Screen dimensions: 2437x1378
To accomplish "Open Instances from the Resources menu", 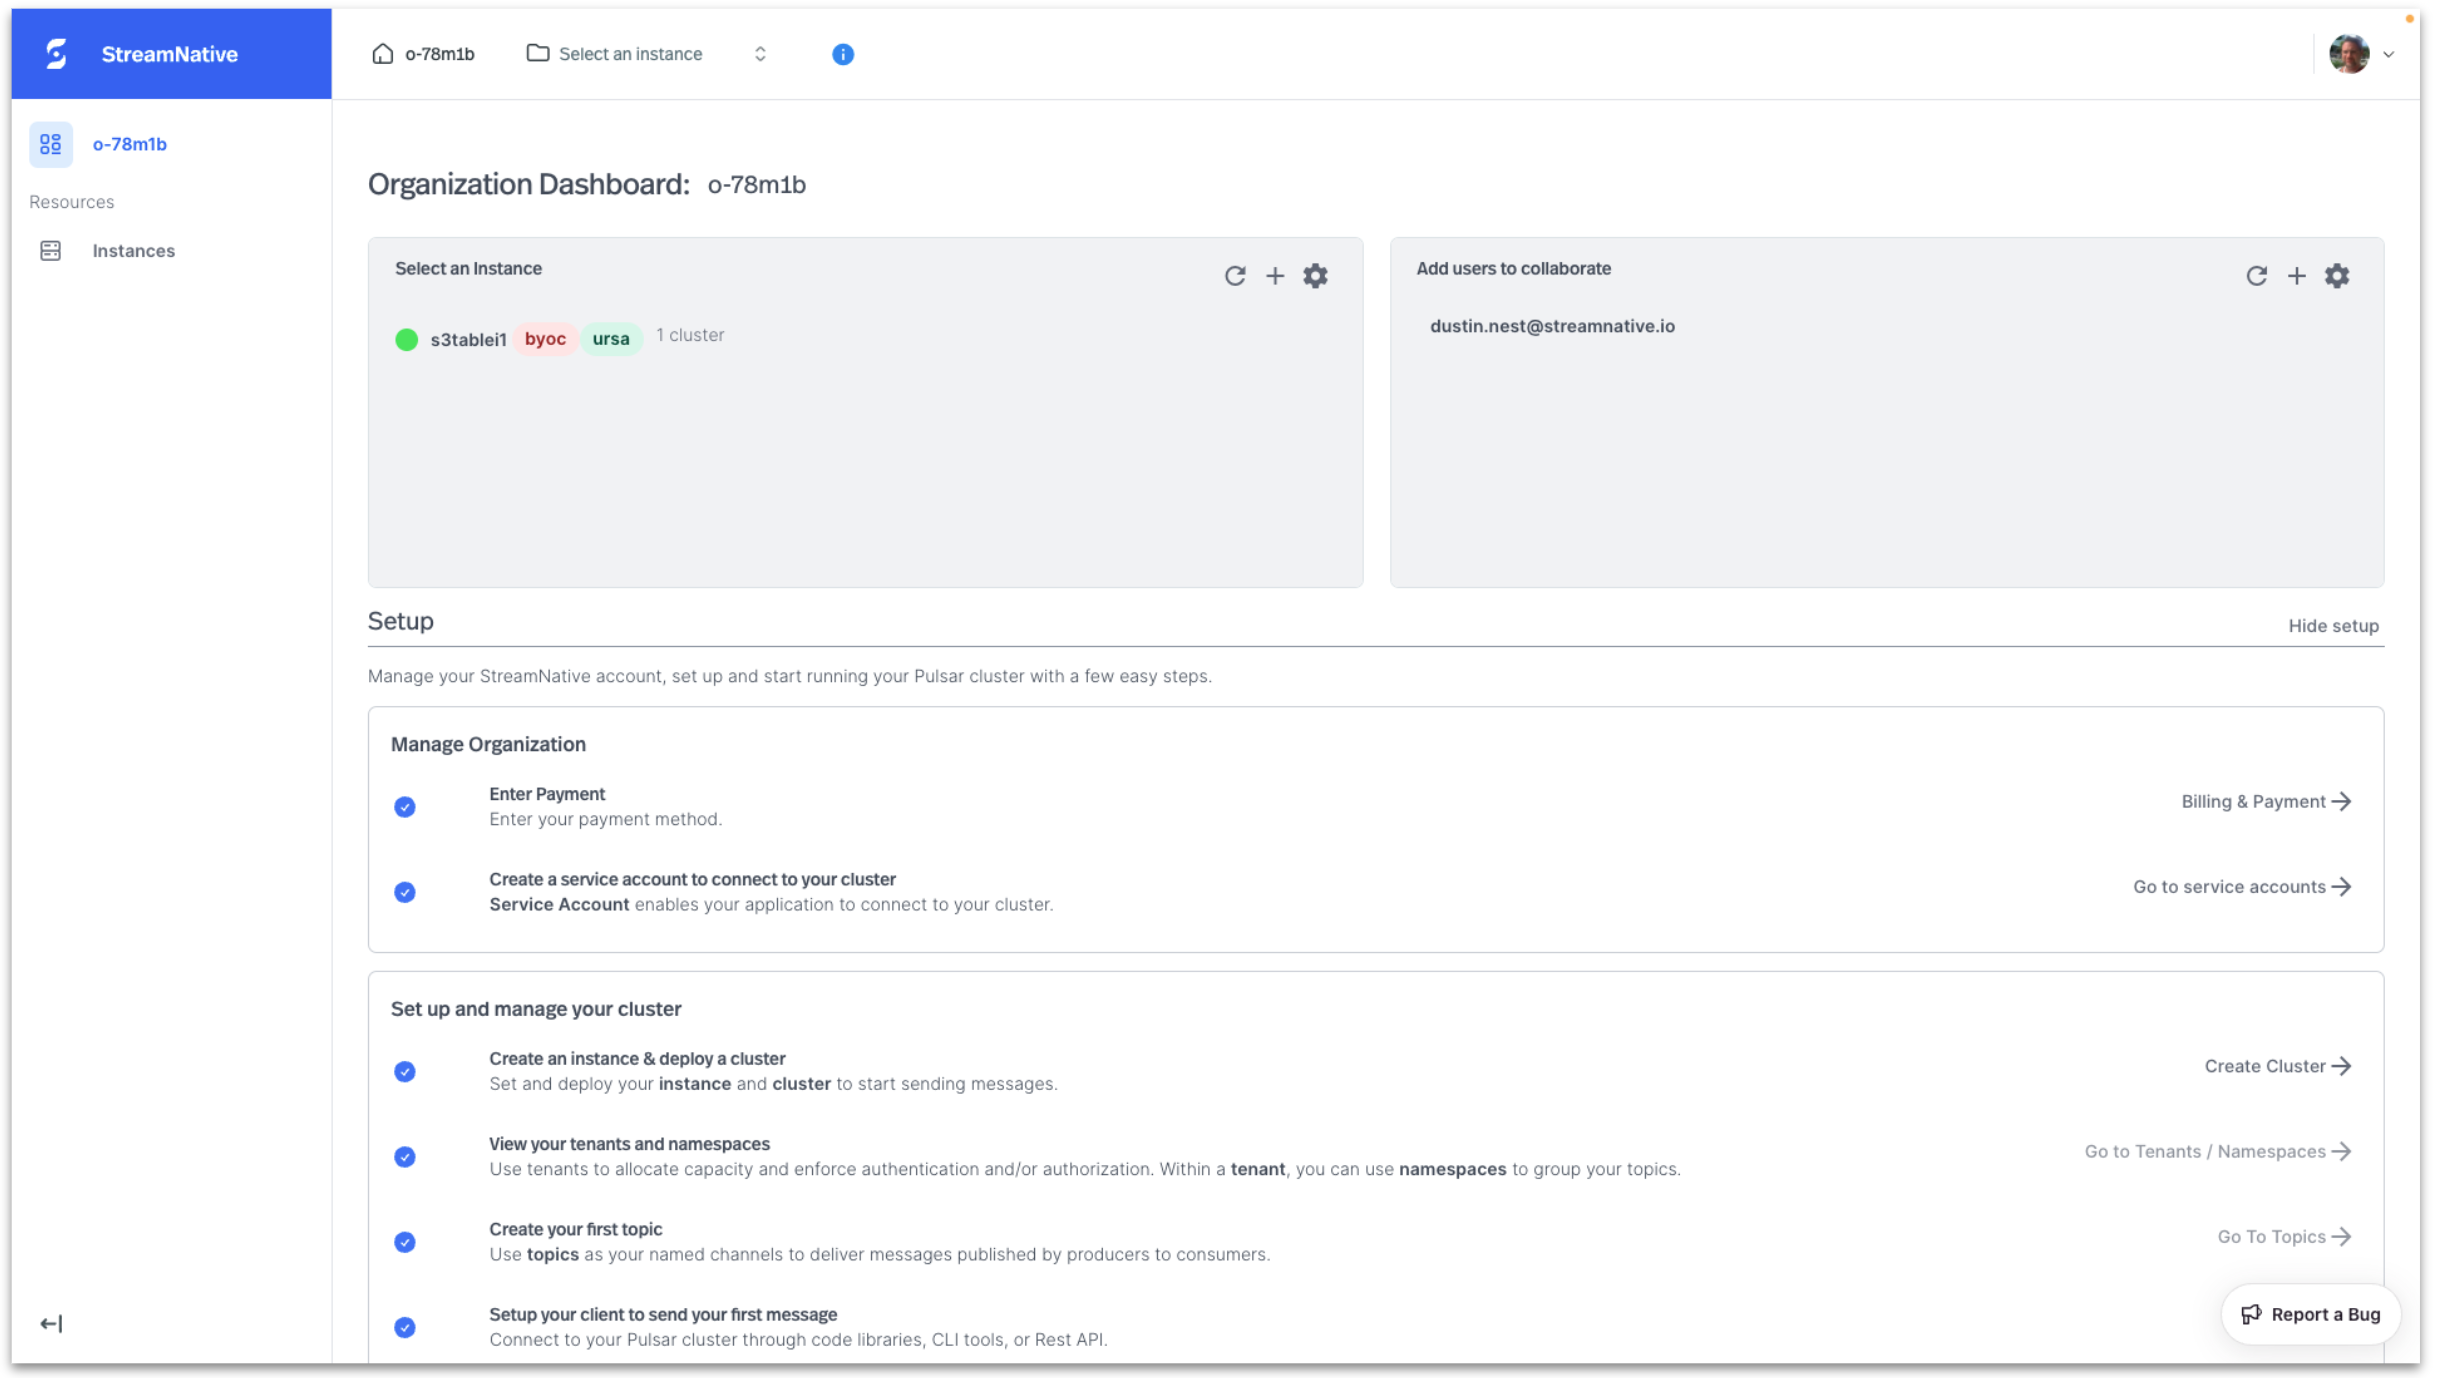I will [134, 250].
